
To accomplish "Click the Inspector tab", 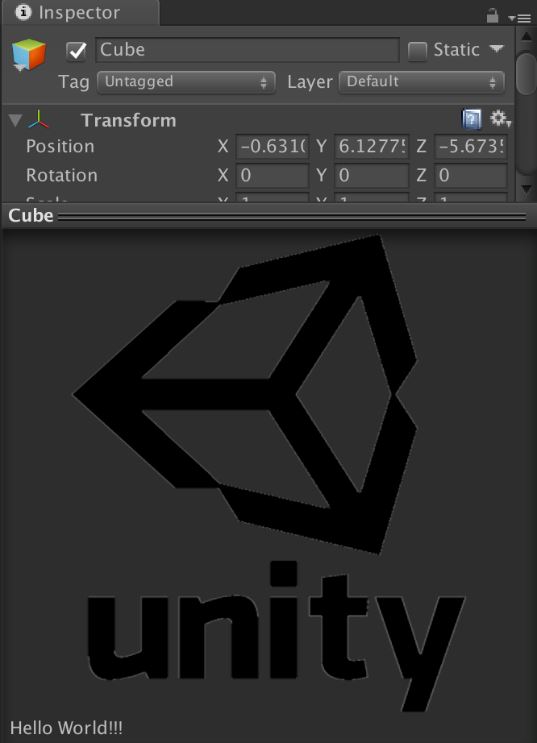I will [80, 13].
